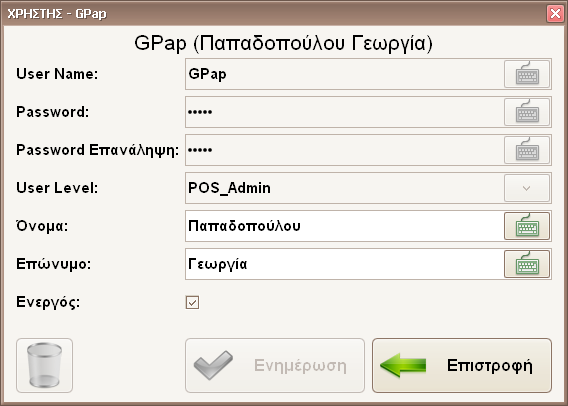
Task: Select the Όνομα field with Παπαδοπούλου
Action: pos(344,226)
